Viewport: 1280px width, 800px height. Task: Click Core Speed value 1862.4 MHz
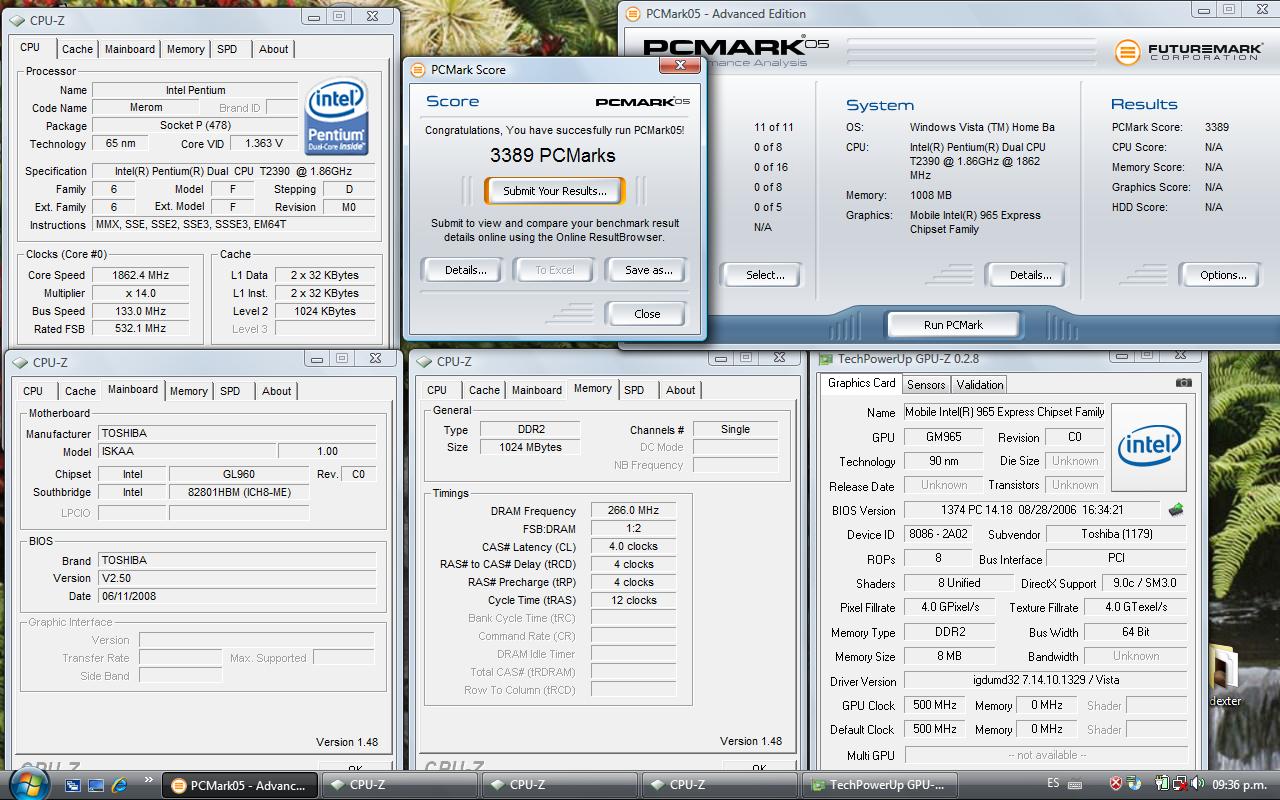pos(139,275)
